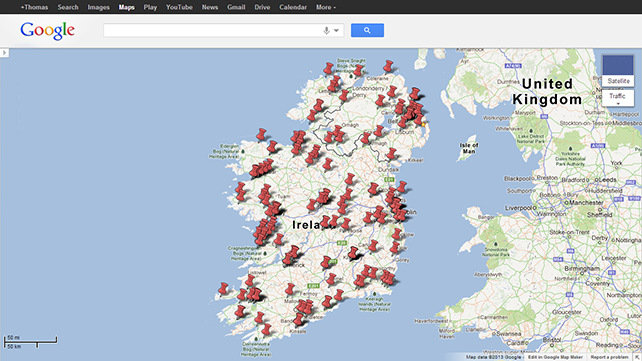Select the pin near Dundalk
Viewport: 642px width, 361px height.
click(x=391, y=154)
